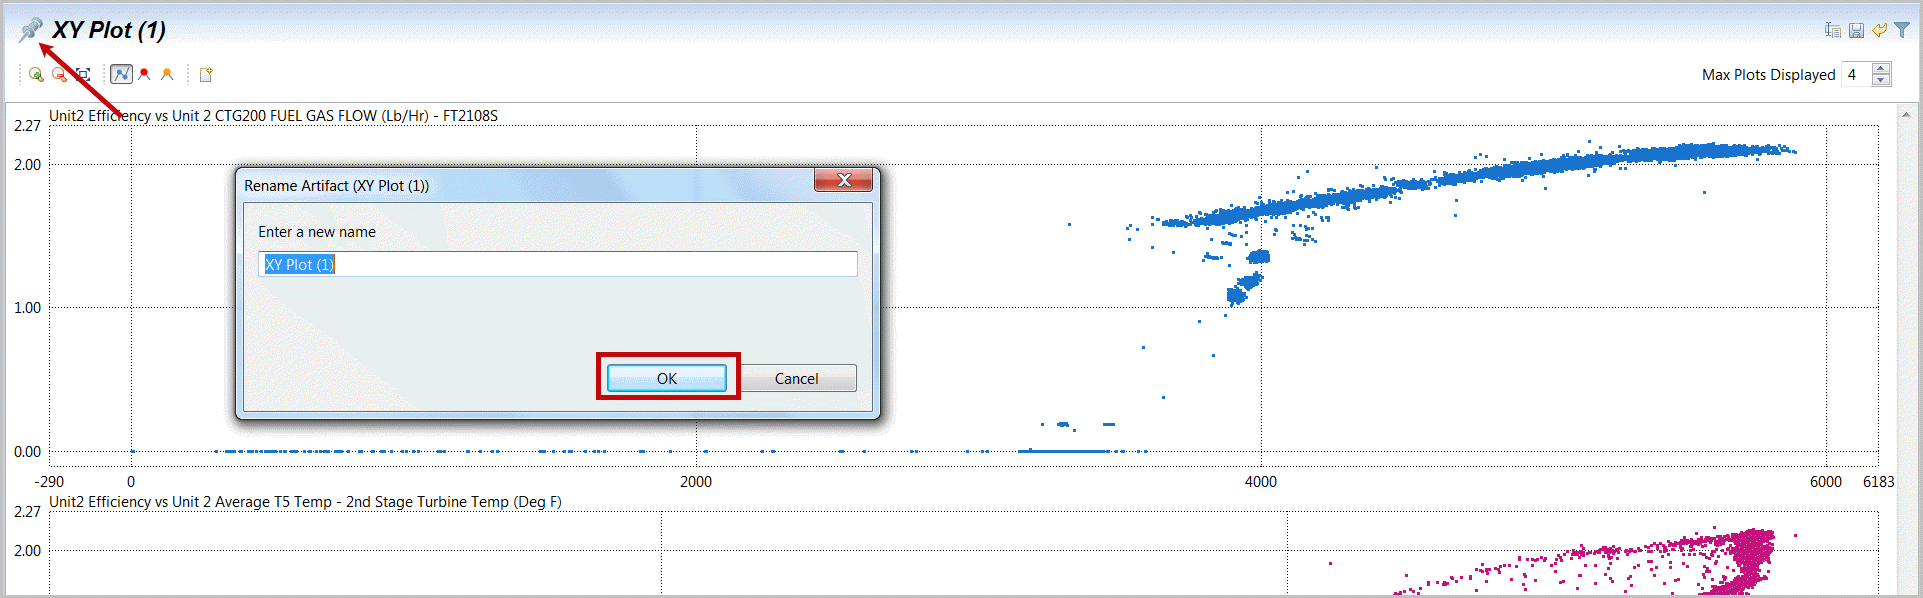Click the yellow return arrow icon
Screen dimensions: 1923x598
(x=1879, y=30)
